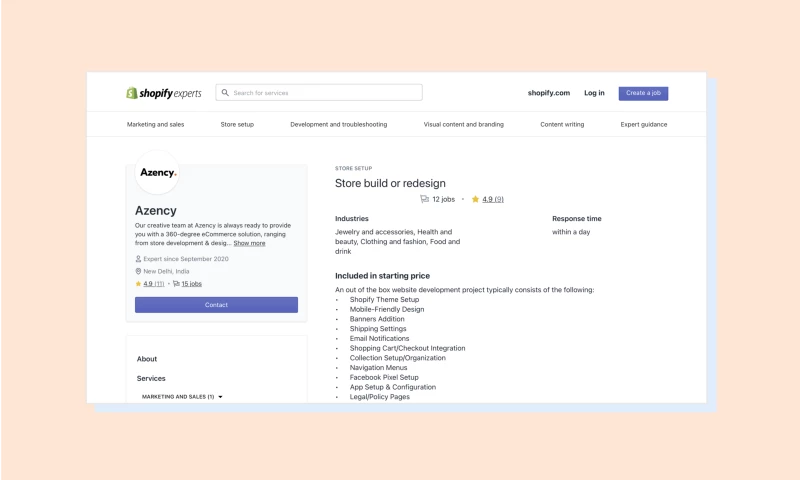800x480 pixels.
Task: Click the Azency heading
Action: 156,211
